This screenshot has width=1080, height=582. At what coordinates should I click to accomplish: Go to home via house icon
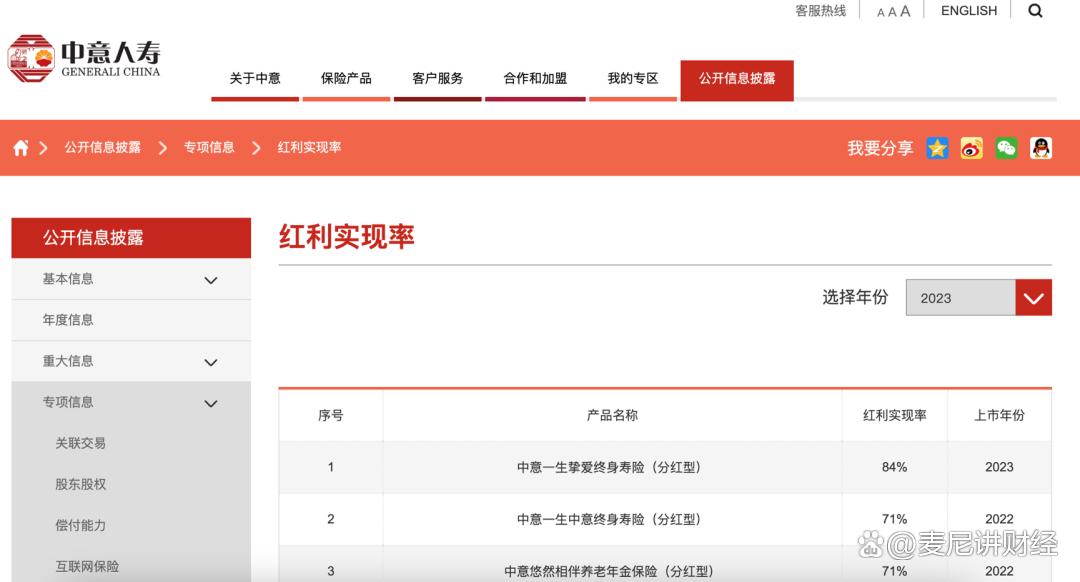point(21,147)
